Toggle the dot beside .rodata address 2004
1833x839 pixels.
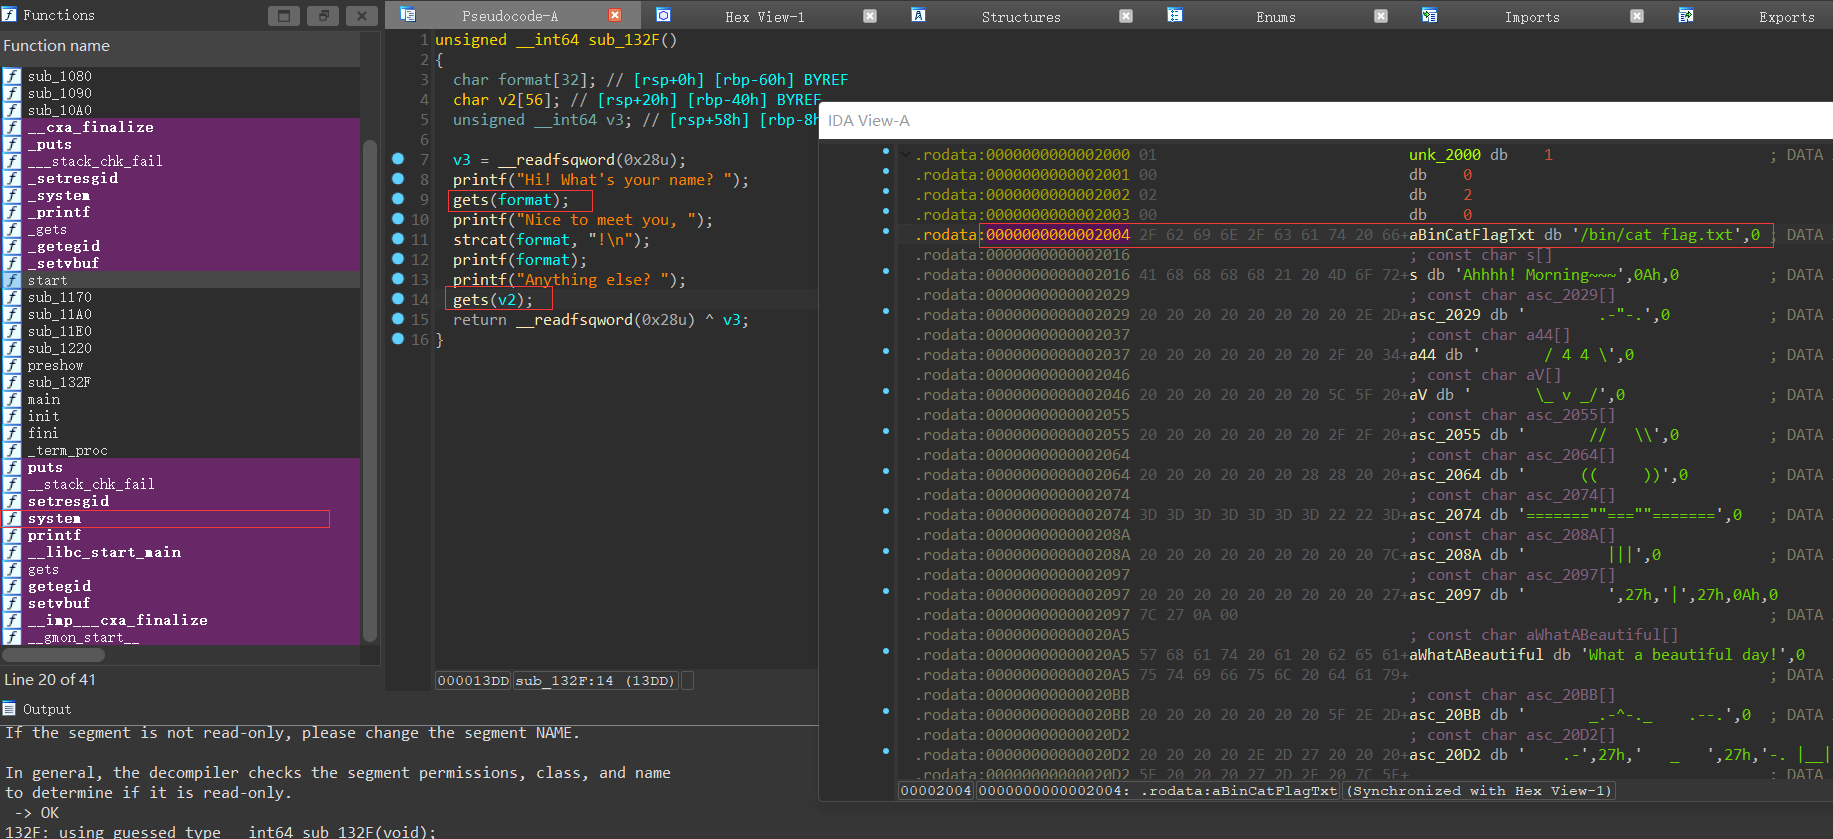(x=886, y=231)
